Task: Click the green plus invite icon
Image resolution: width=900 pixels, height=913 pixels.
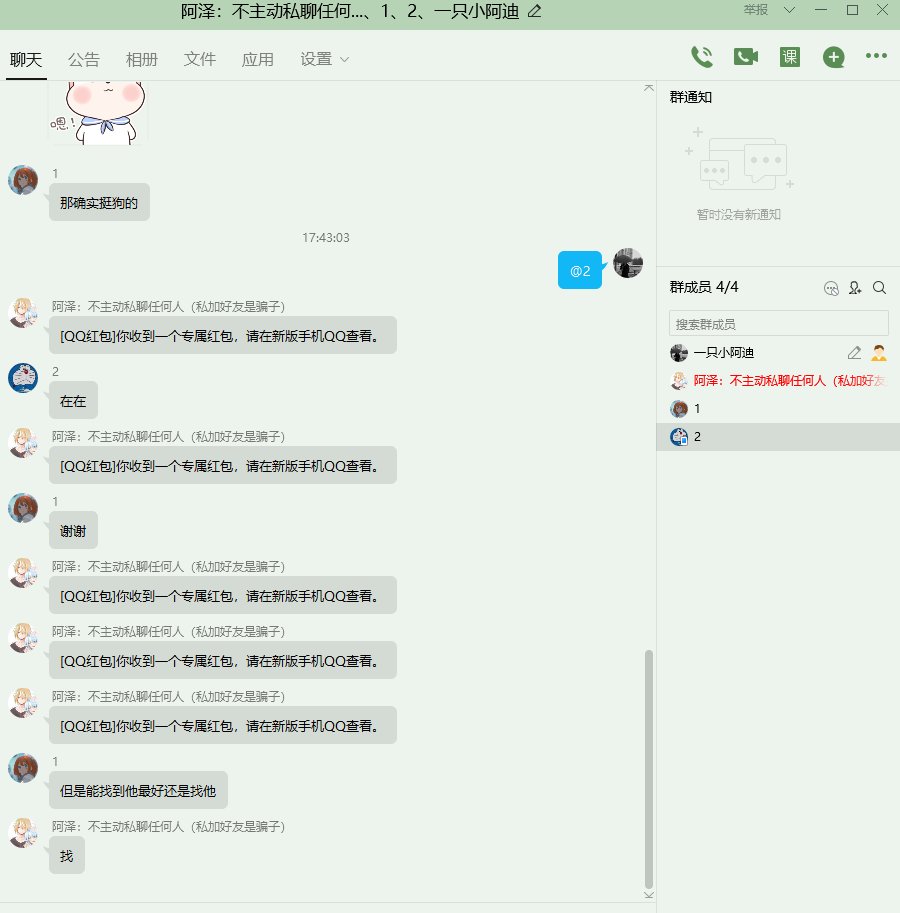Action: click(834, 57)
